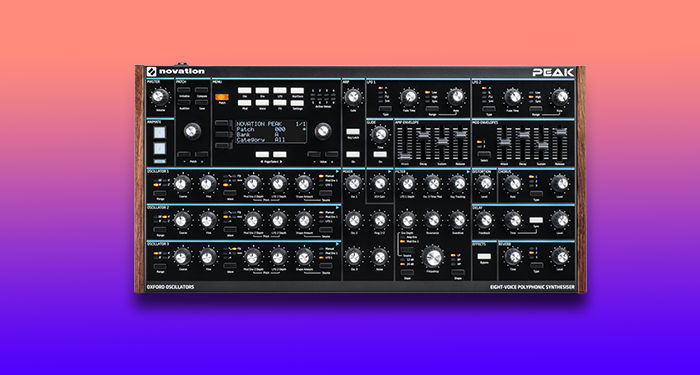Screen dimensions: 700x375
Task: Click the Mixer Noise knob
Action: 379,257
